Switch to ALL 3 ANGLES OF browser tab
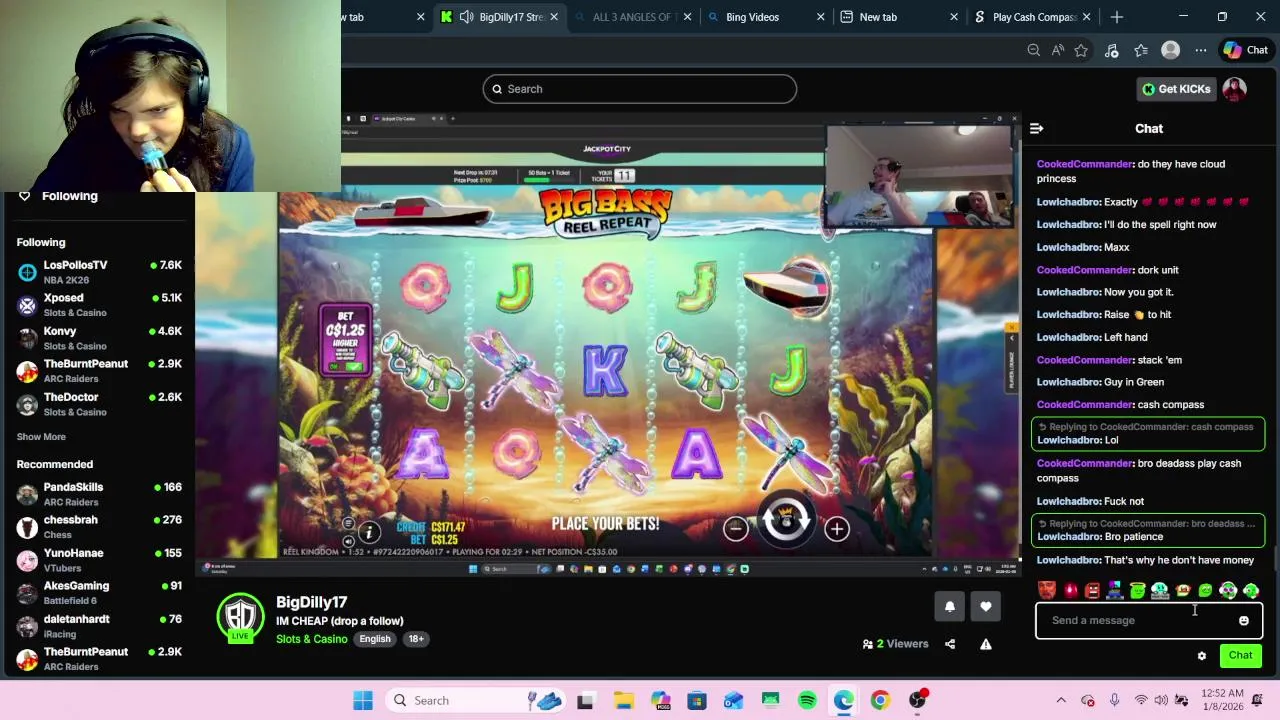This screenshot has height=720, width=1280. [x=632, y=17]
